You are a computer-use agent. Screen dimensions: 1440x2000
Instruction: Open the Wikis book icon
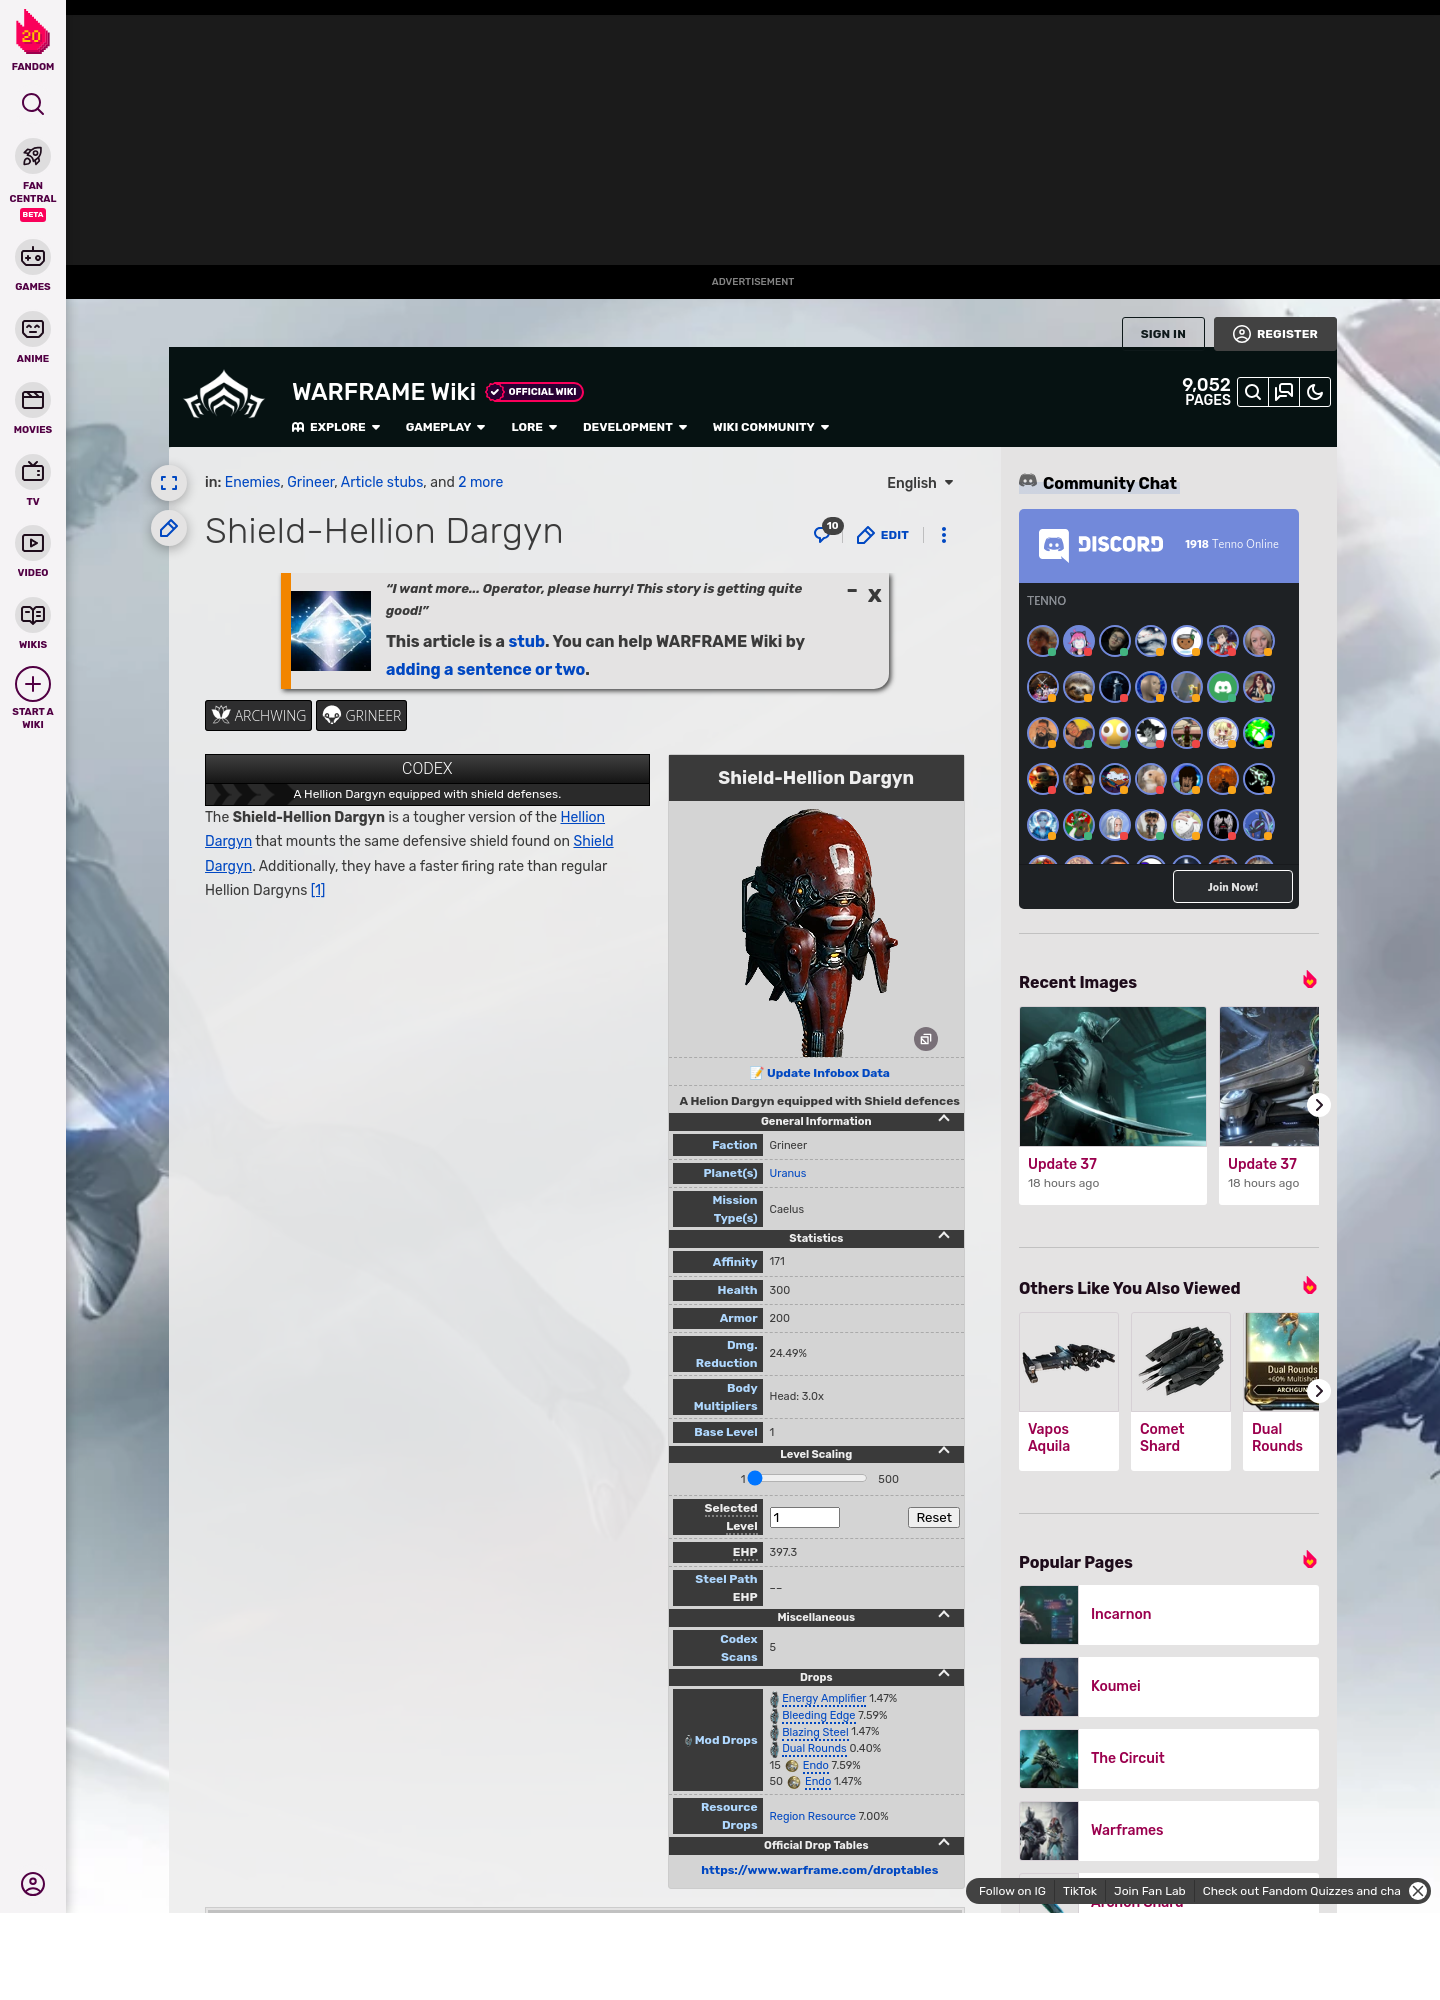click(33, 615)
